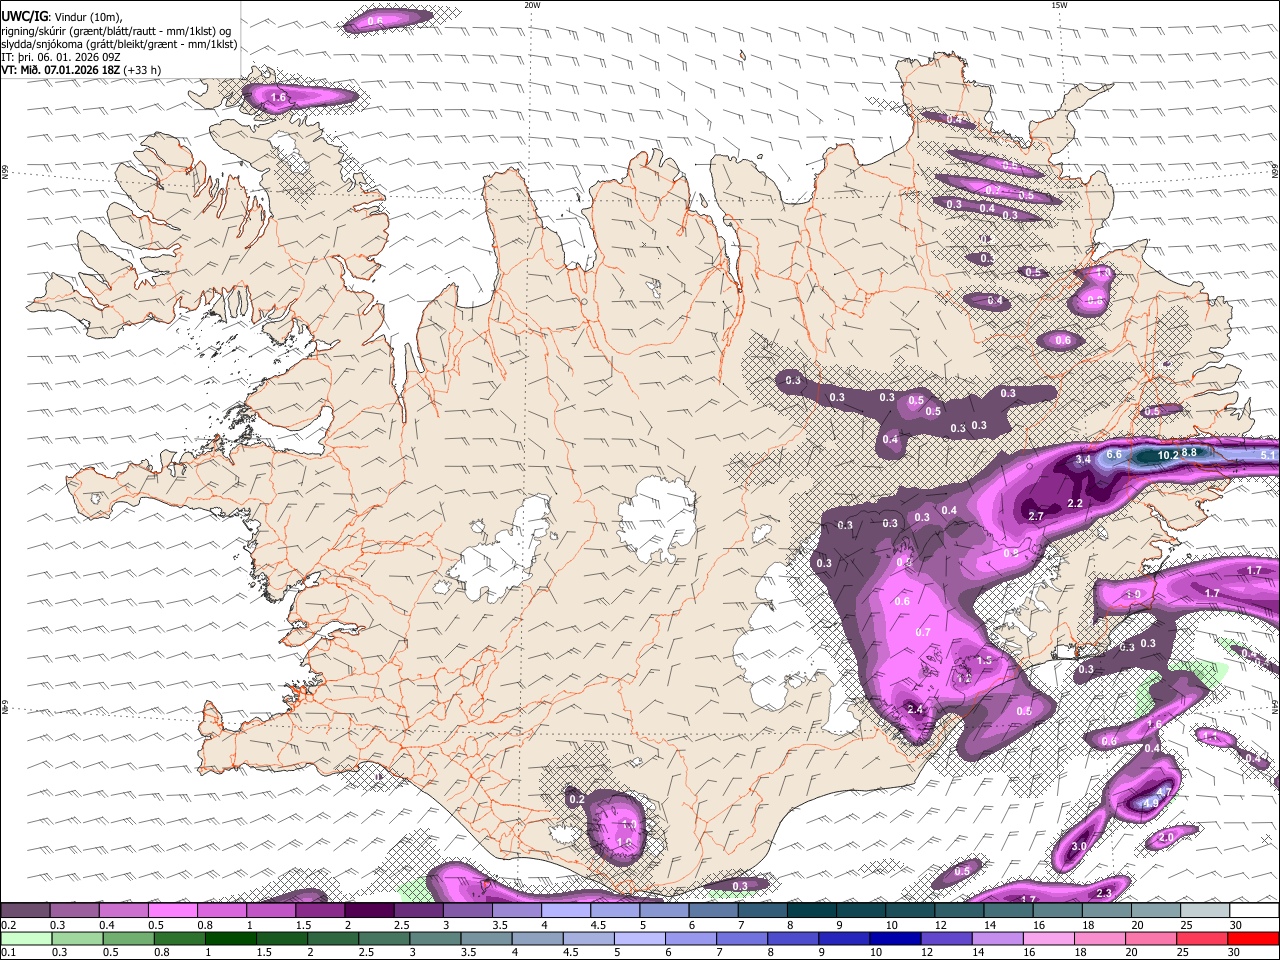The height and width of the screenshot is (960, 1280).
Task: Click the 6.6 precipitation value on the map
Action: pyautogui.click(x=1116, y=454)
